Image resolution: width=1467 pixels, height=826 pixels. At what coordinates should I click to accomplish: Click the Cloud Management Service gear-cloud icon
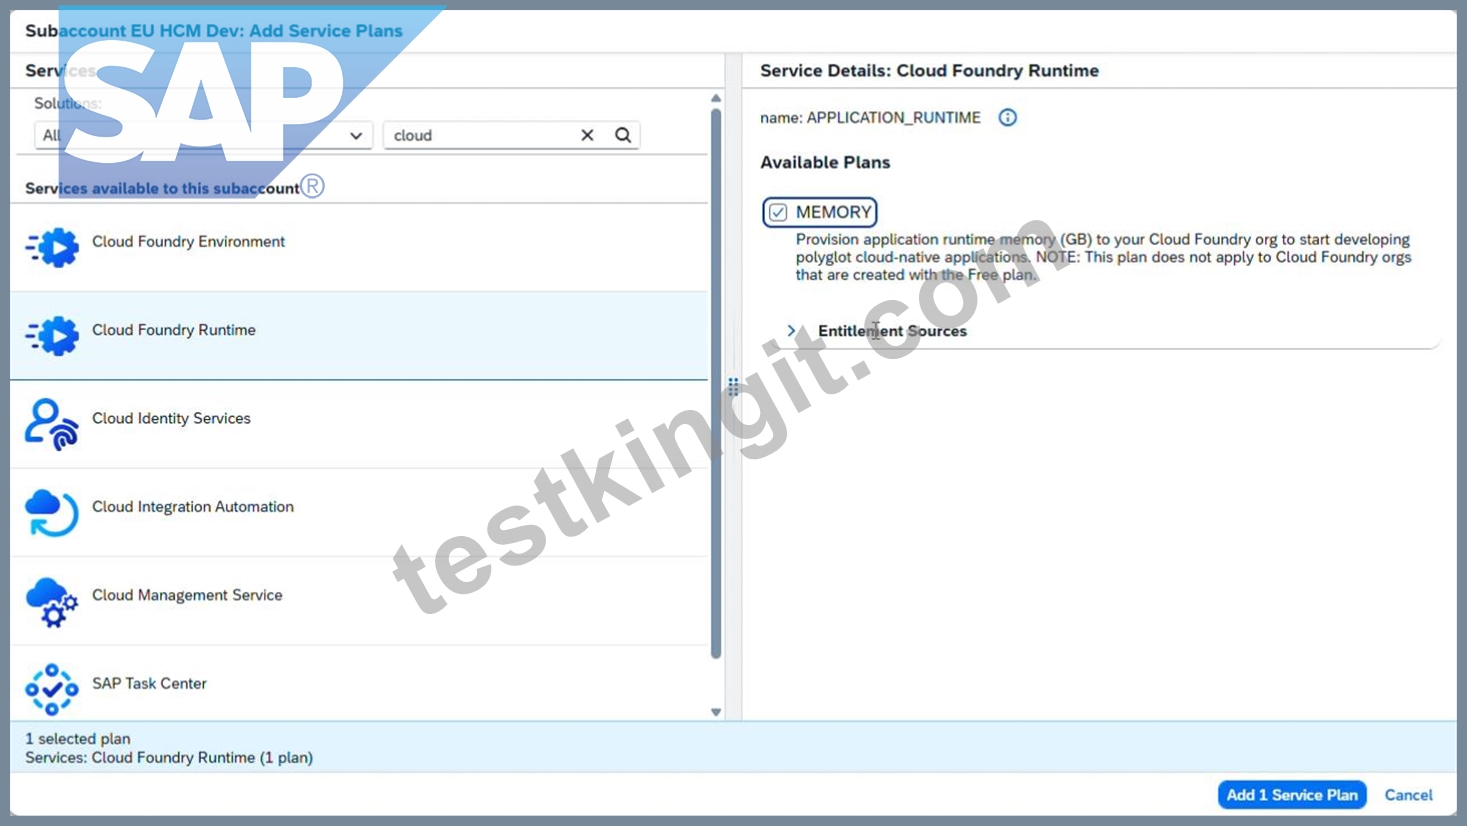click(x=52, y=602)
